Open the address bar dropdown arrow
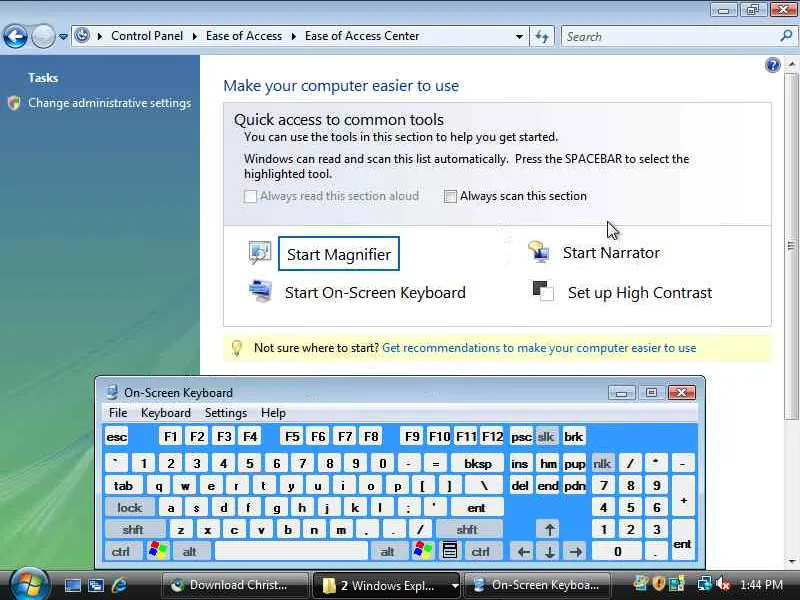The height and width of the screenshot is (600, 800). [x=519, y=37]
